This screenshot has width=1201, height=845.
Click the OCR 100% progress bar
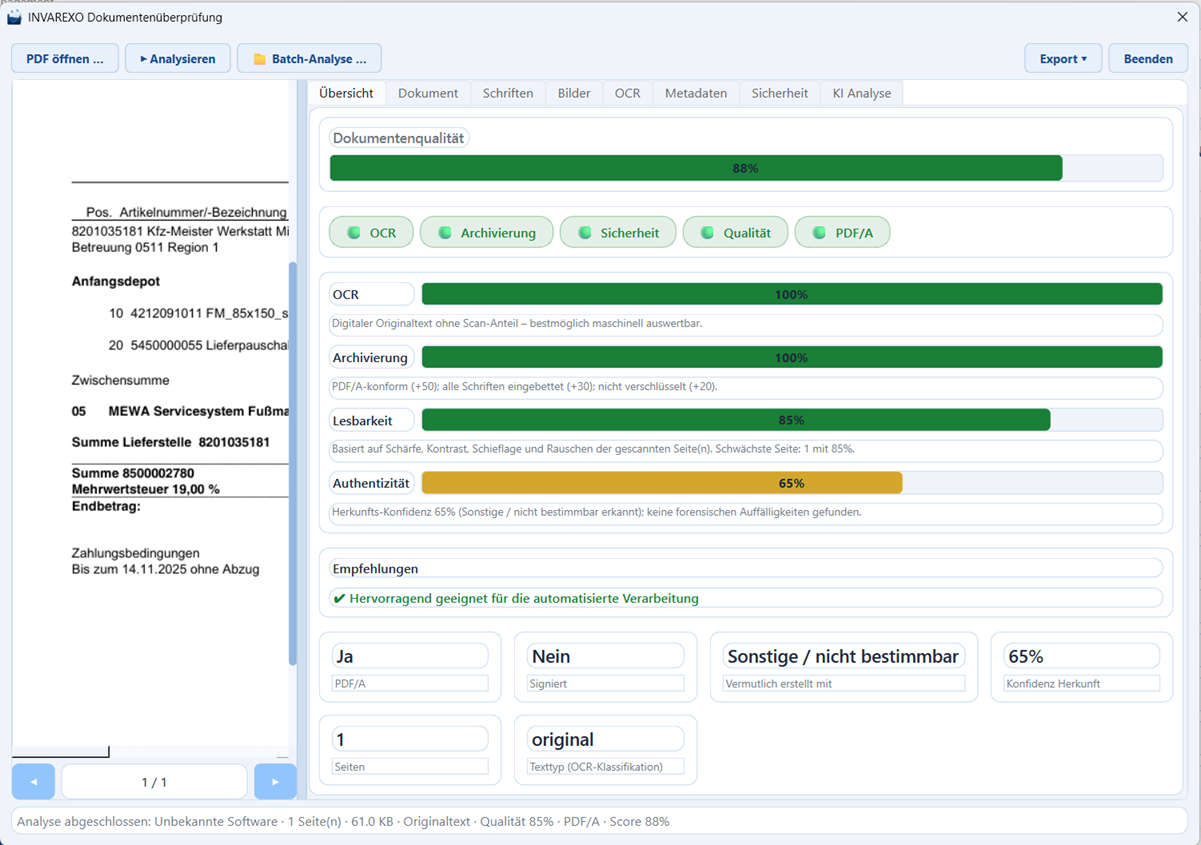pos(792,294)
